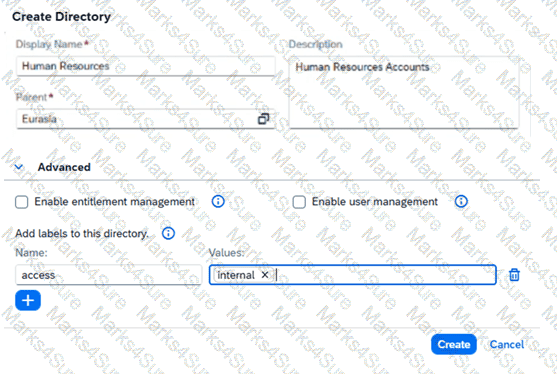Click the Advanced section heading
Viewport: 557px width, 374px height.
click(x=64, y=167)
